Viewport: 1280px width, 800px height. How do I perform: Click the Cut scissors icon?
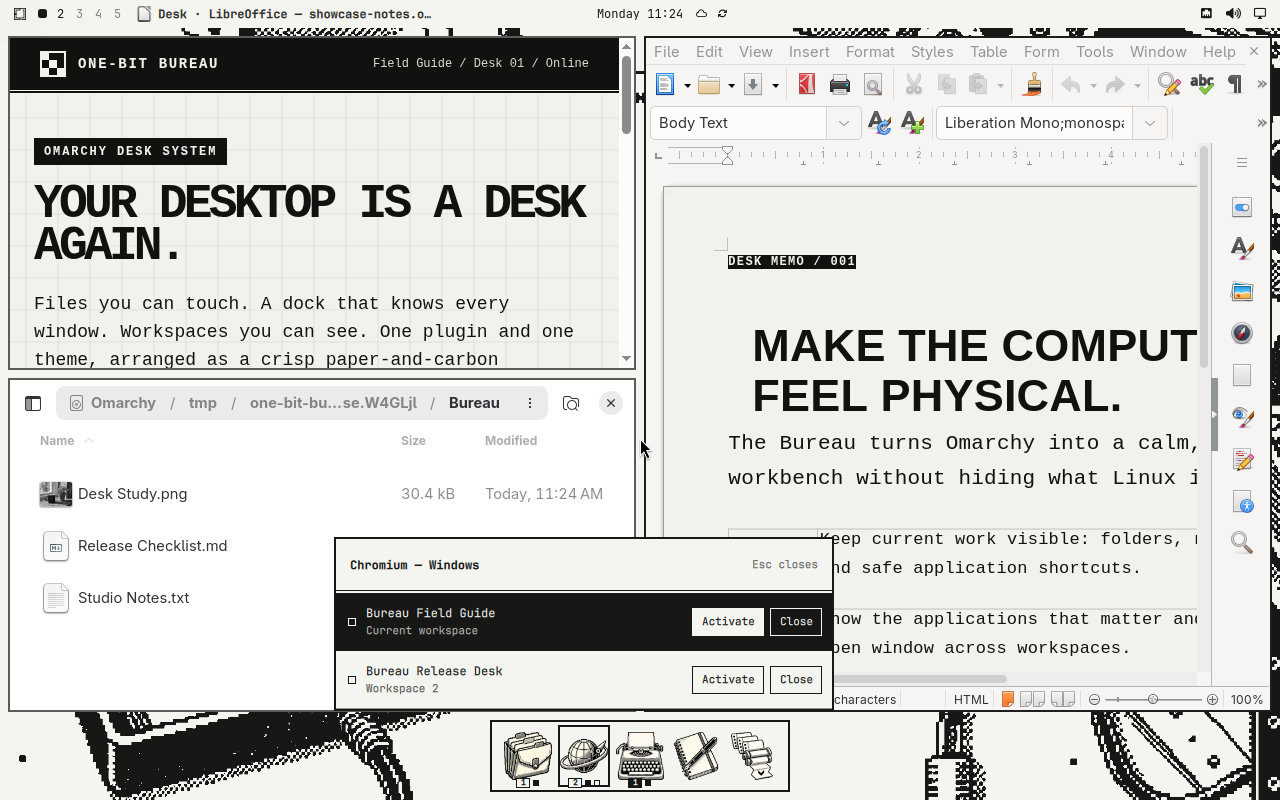(913, 85)
